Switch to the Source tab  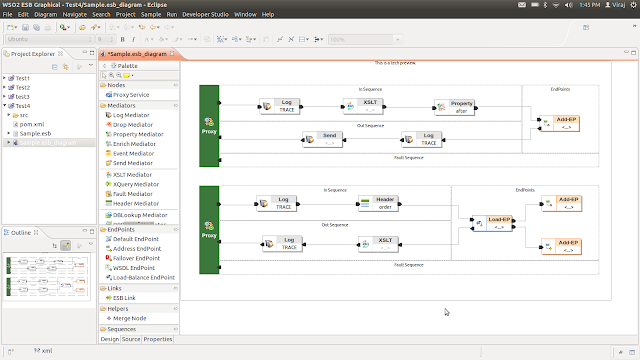(131, 339)
